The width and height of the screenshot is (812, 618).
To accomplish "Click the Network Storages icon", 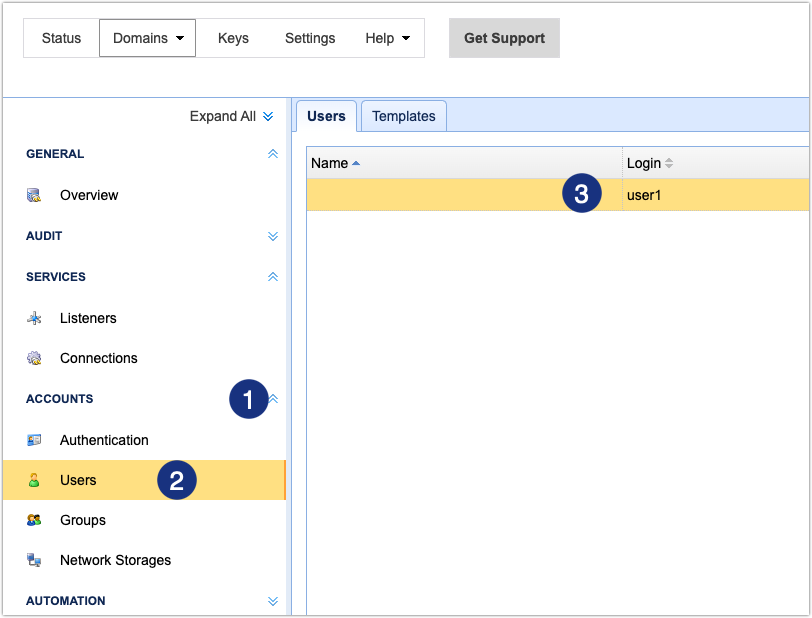I will [x=34, y=560].
